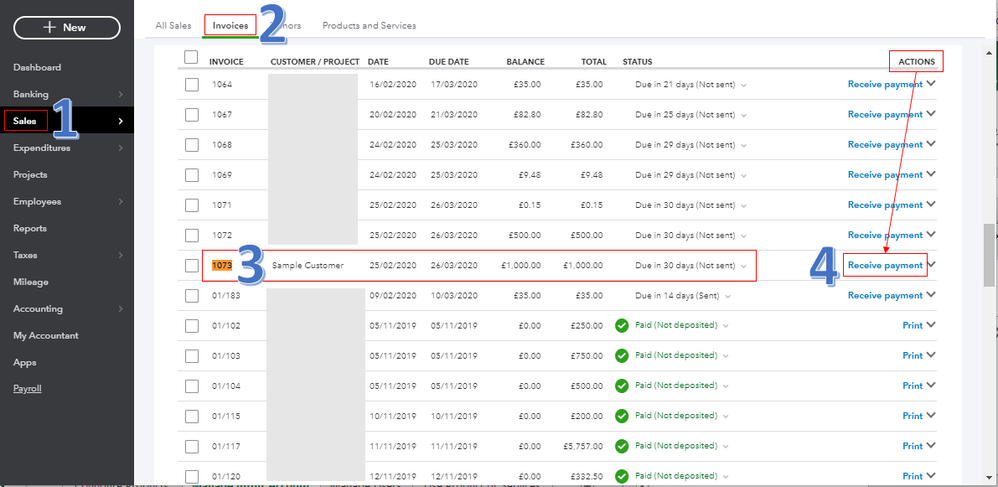Open actions dropdown arrow for invoice 1072
This screenshot has width=998, height=487.
click(931, 234)
